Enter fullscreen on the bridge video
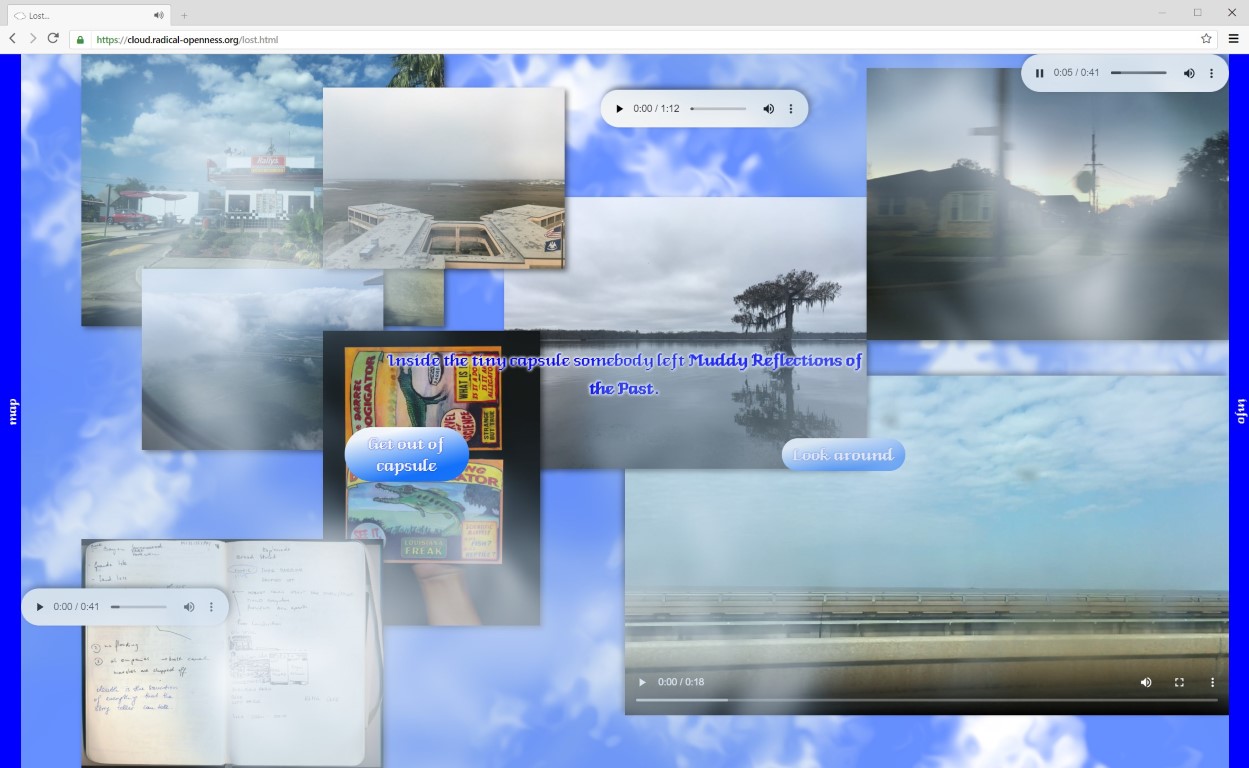This screenshot has width=1249, height=768. point(1179,682)
